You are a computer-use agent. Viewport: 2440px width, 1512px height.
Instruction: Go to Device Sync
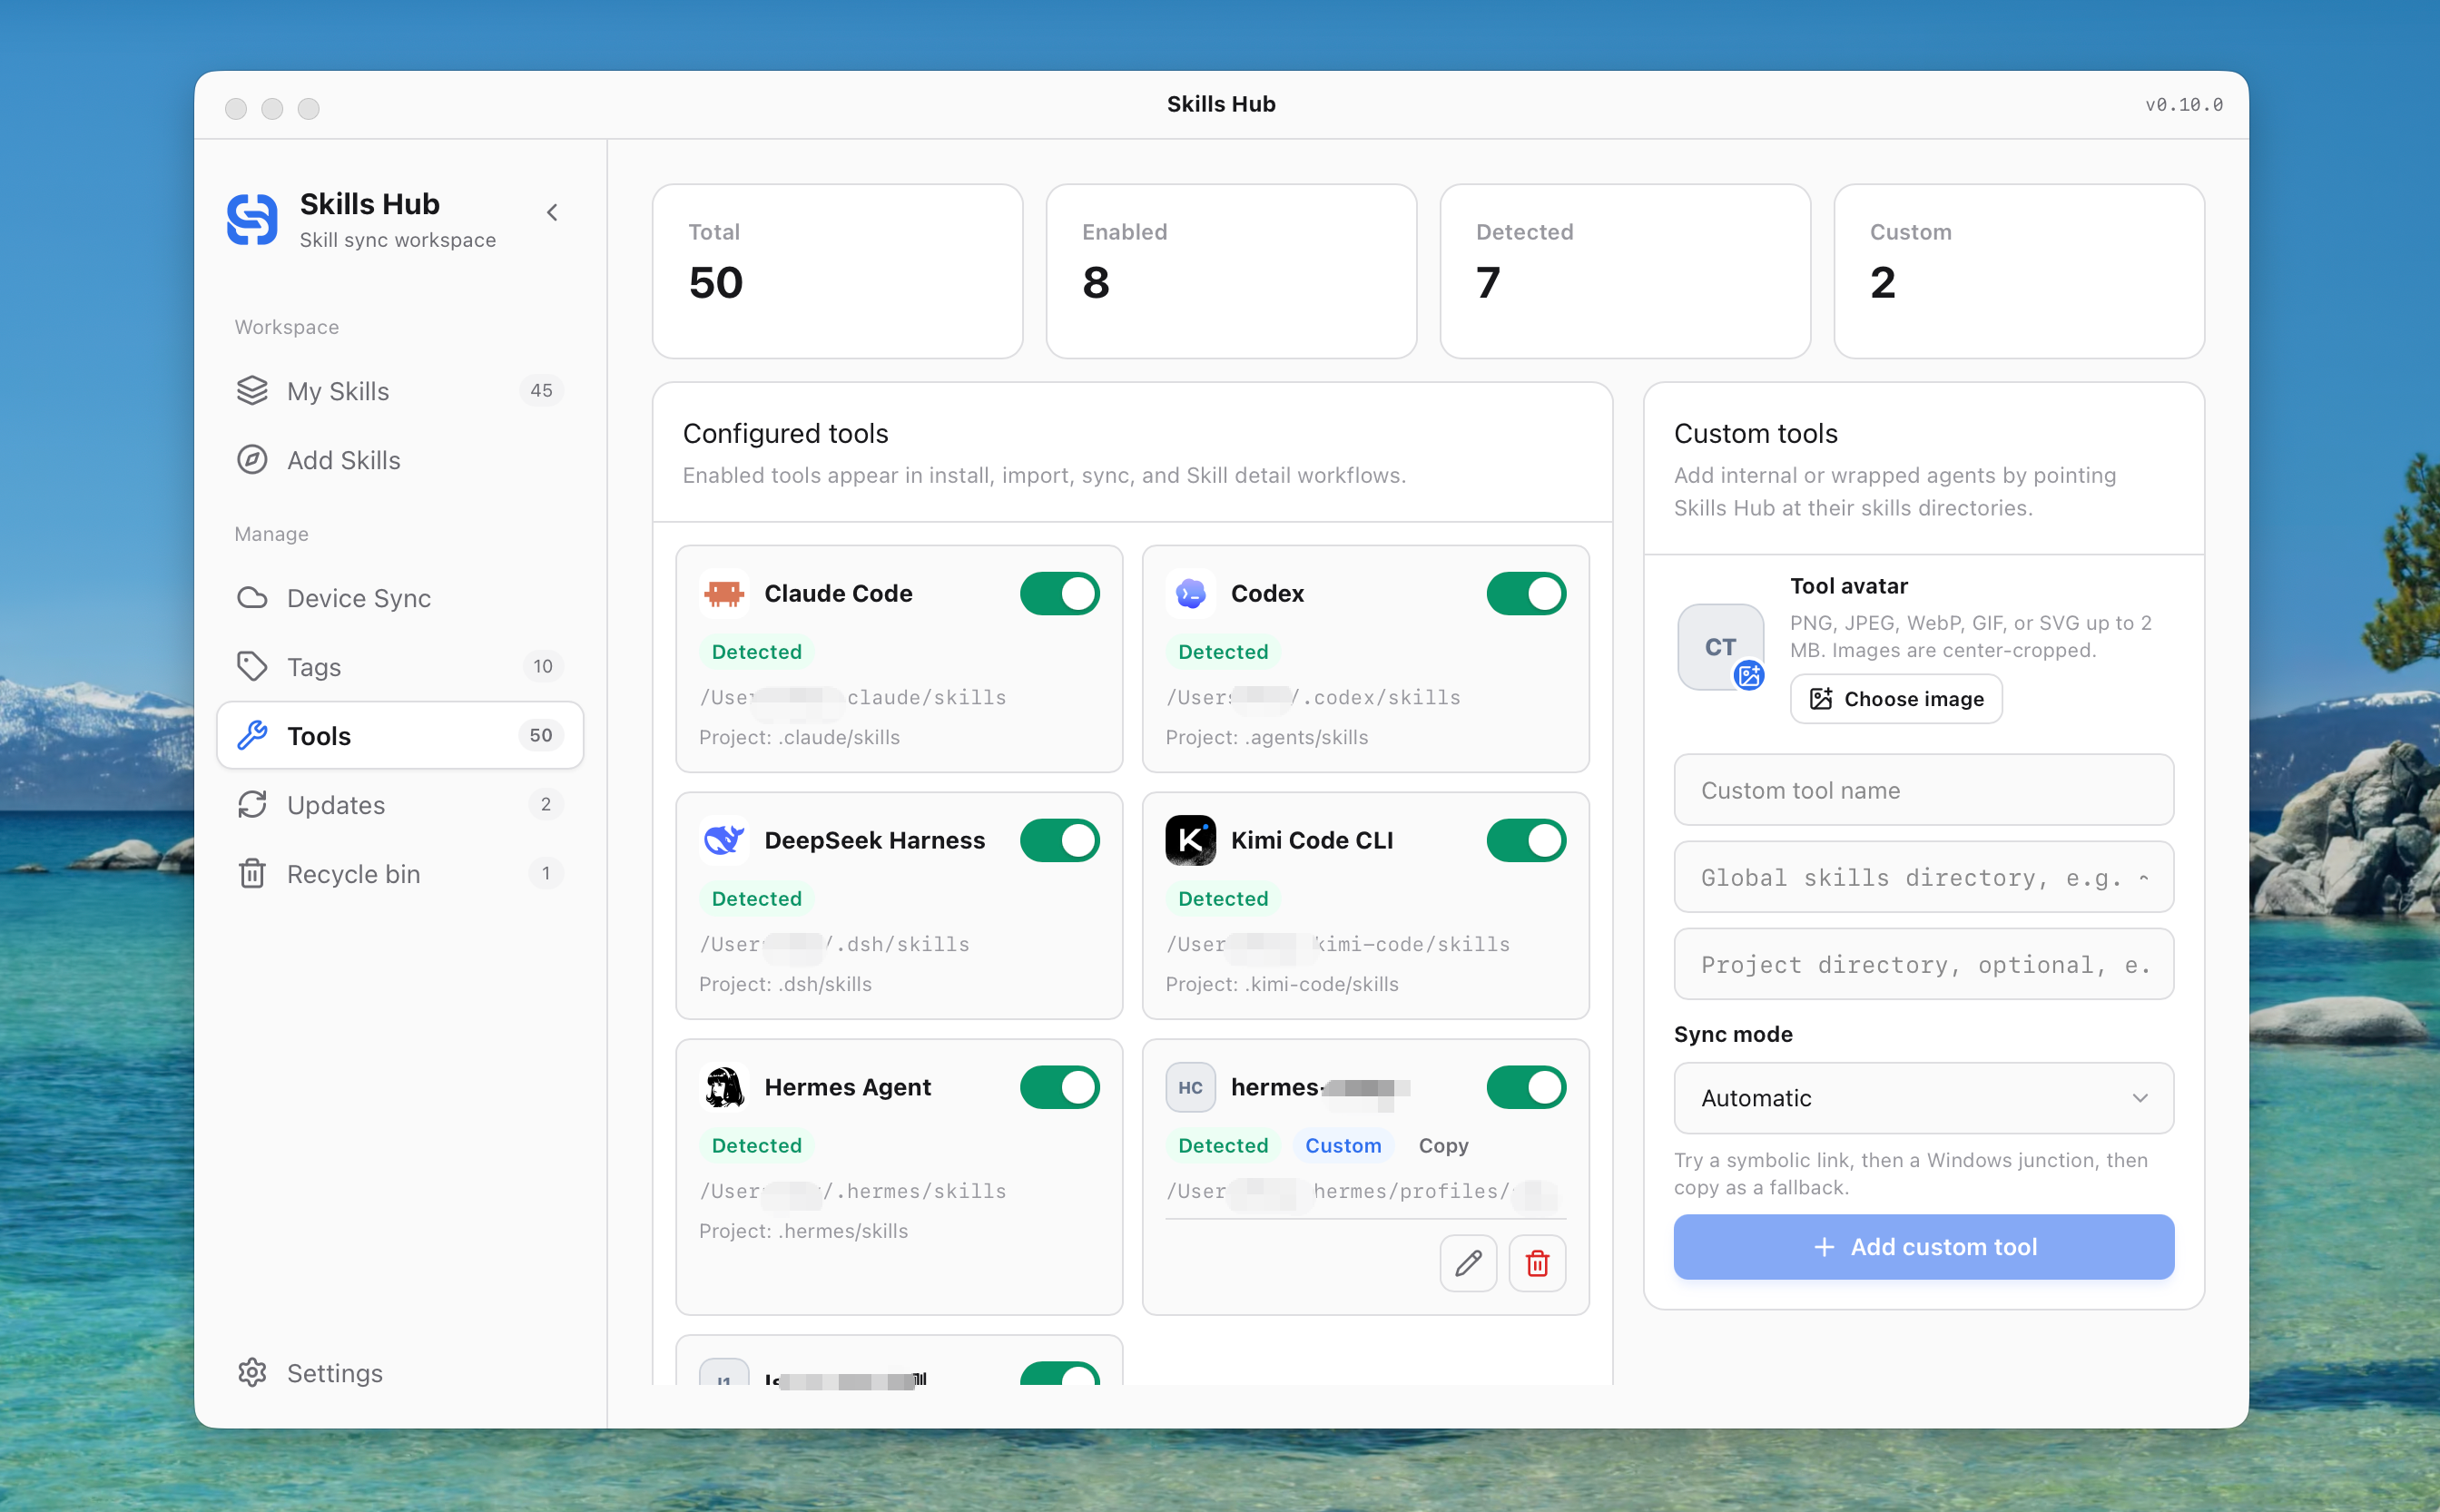click(x=399, y=598)
